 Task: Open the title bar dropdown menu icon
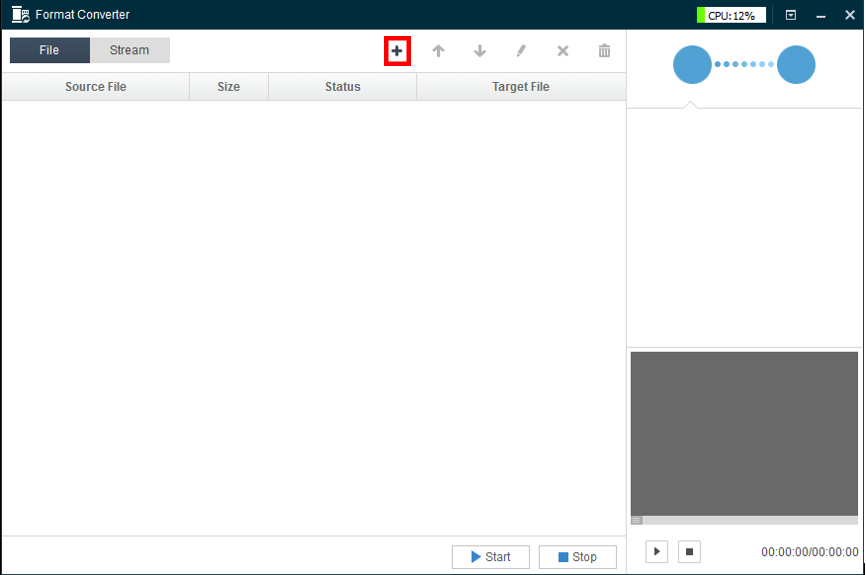tap(791, 15)
